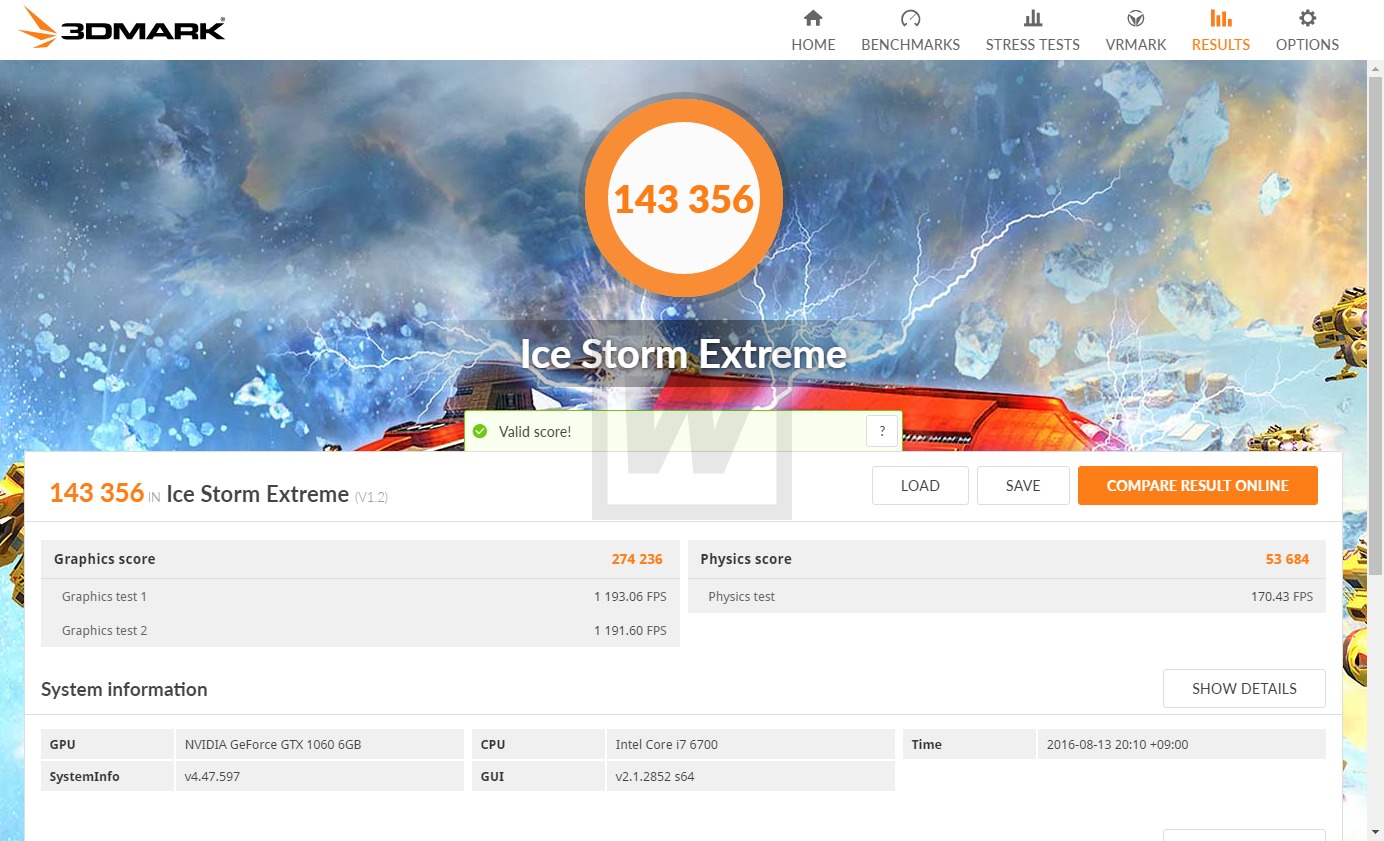Click the Intel Core i7 6700 cell

[750, 744]
